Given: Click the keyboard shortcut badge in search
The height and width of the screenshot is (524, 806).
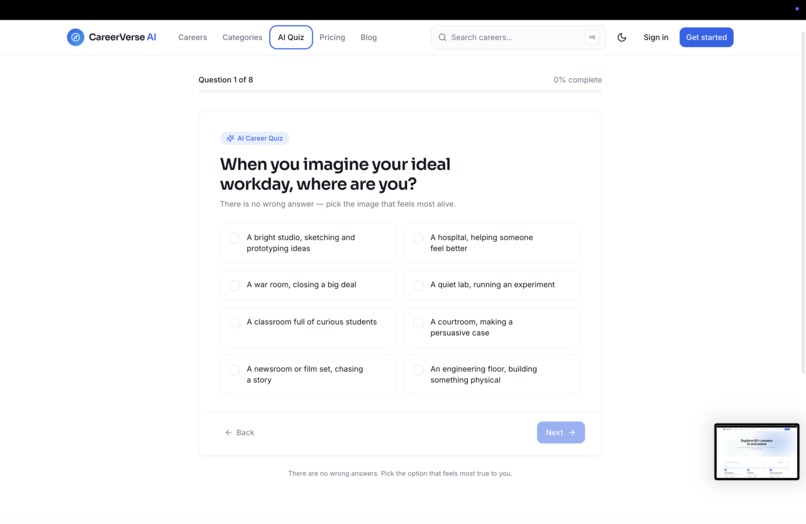Looking at the screenshot, I should point(592,37).
